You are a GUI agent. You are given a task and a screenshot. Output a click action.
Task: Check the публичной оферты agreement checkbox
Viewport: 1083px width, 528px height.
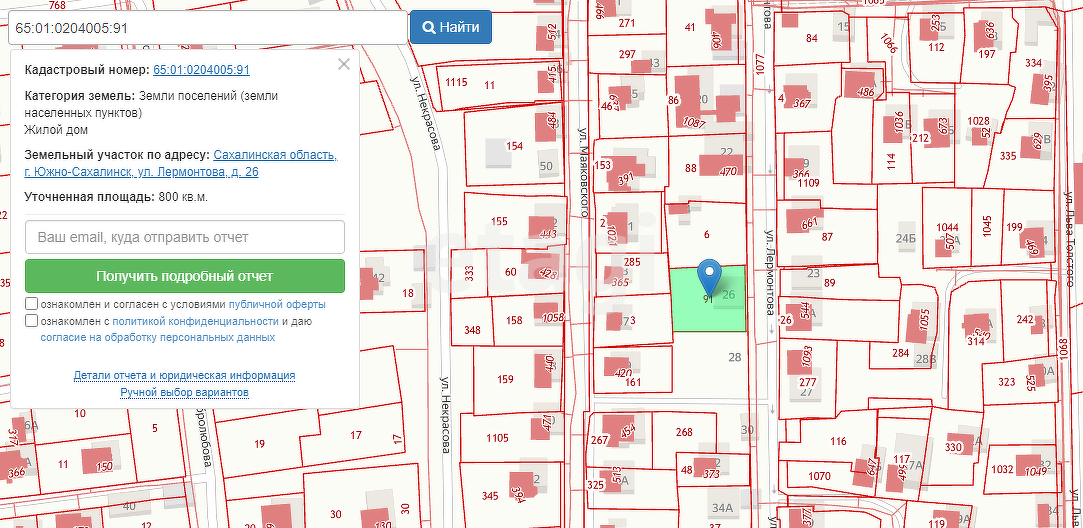click(x=32, y=304)
